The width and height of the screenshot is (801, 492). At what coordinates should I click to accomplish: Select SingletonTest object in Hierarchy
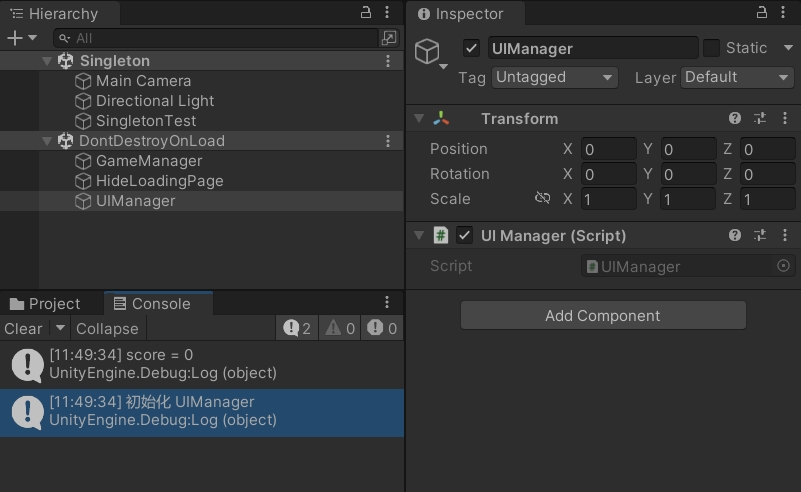(146, 121)
